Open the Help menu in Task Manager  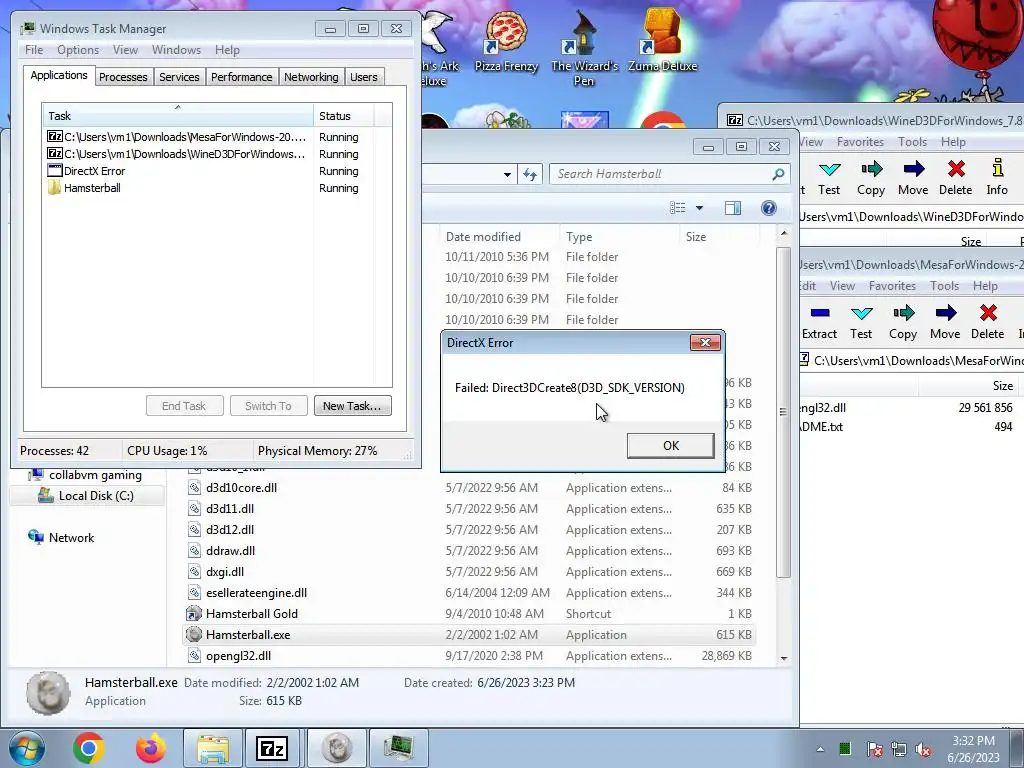click(227, 50)
